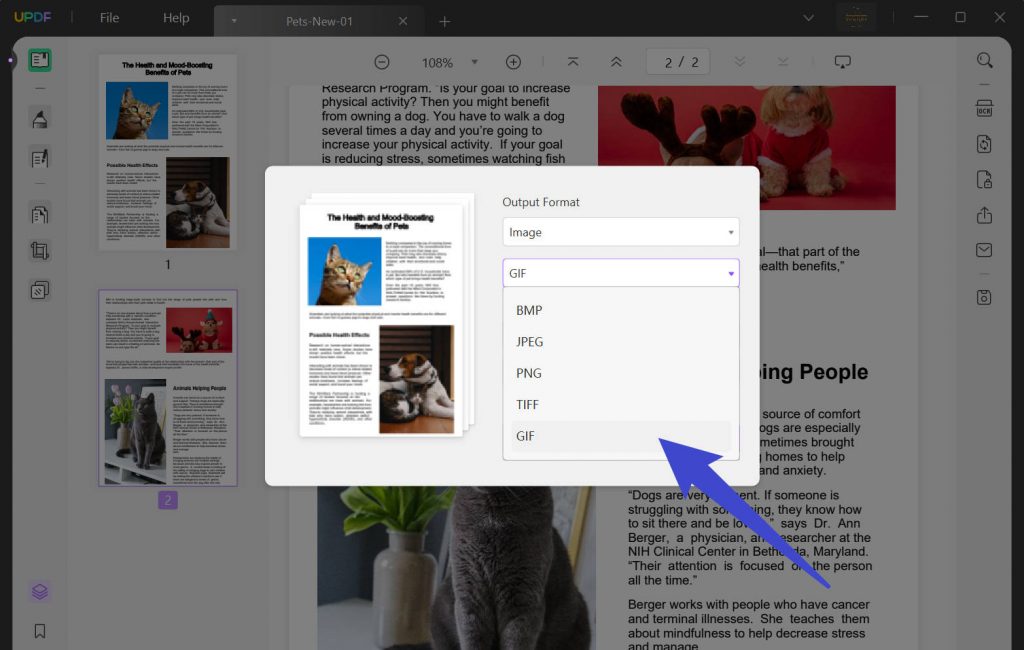Open the Crop Pages tool
Image resolution: width=1024 pixels, height=650 pixels.
pyautogui.click(x=39, y=249)
